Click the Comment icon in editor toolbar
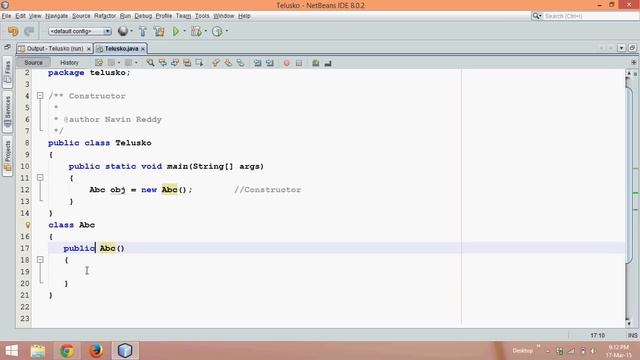 (316, 63)
